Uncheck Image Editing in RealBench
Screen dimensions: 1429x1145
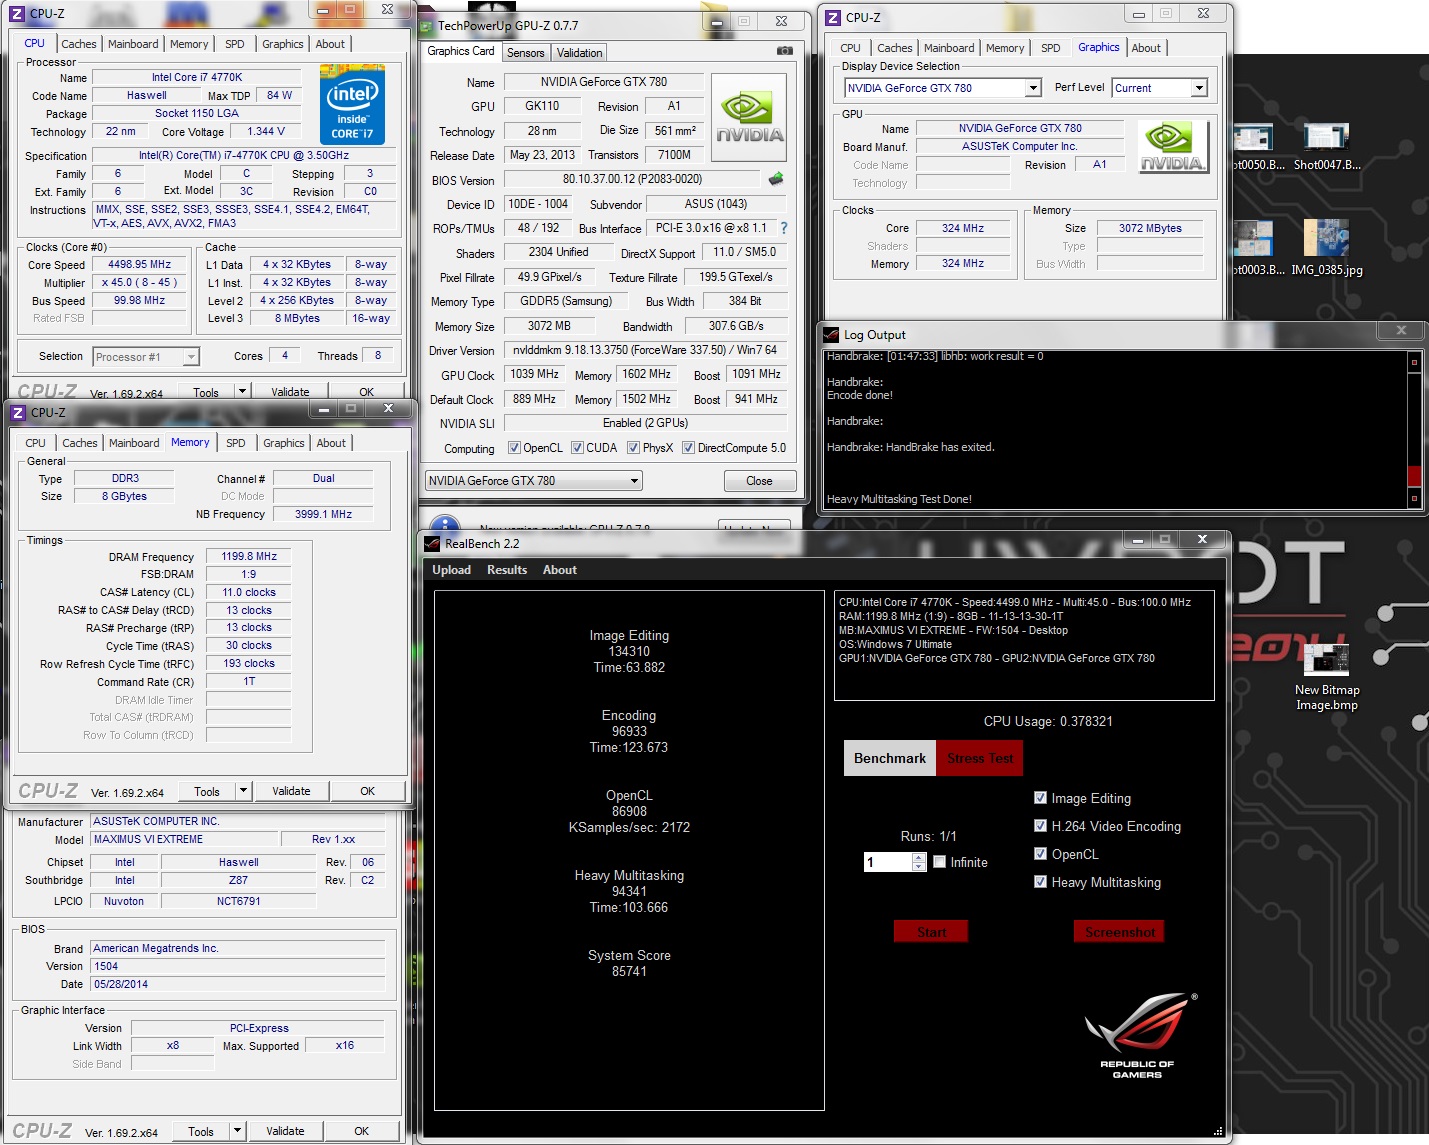(1040, 798)
